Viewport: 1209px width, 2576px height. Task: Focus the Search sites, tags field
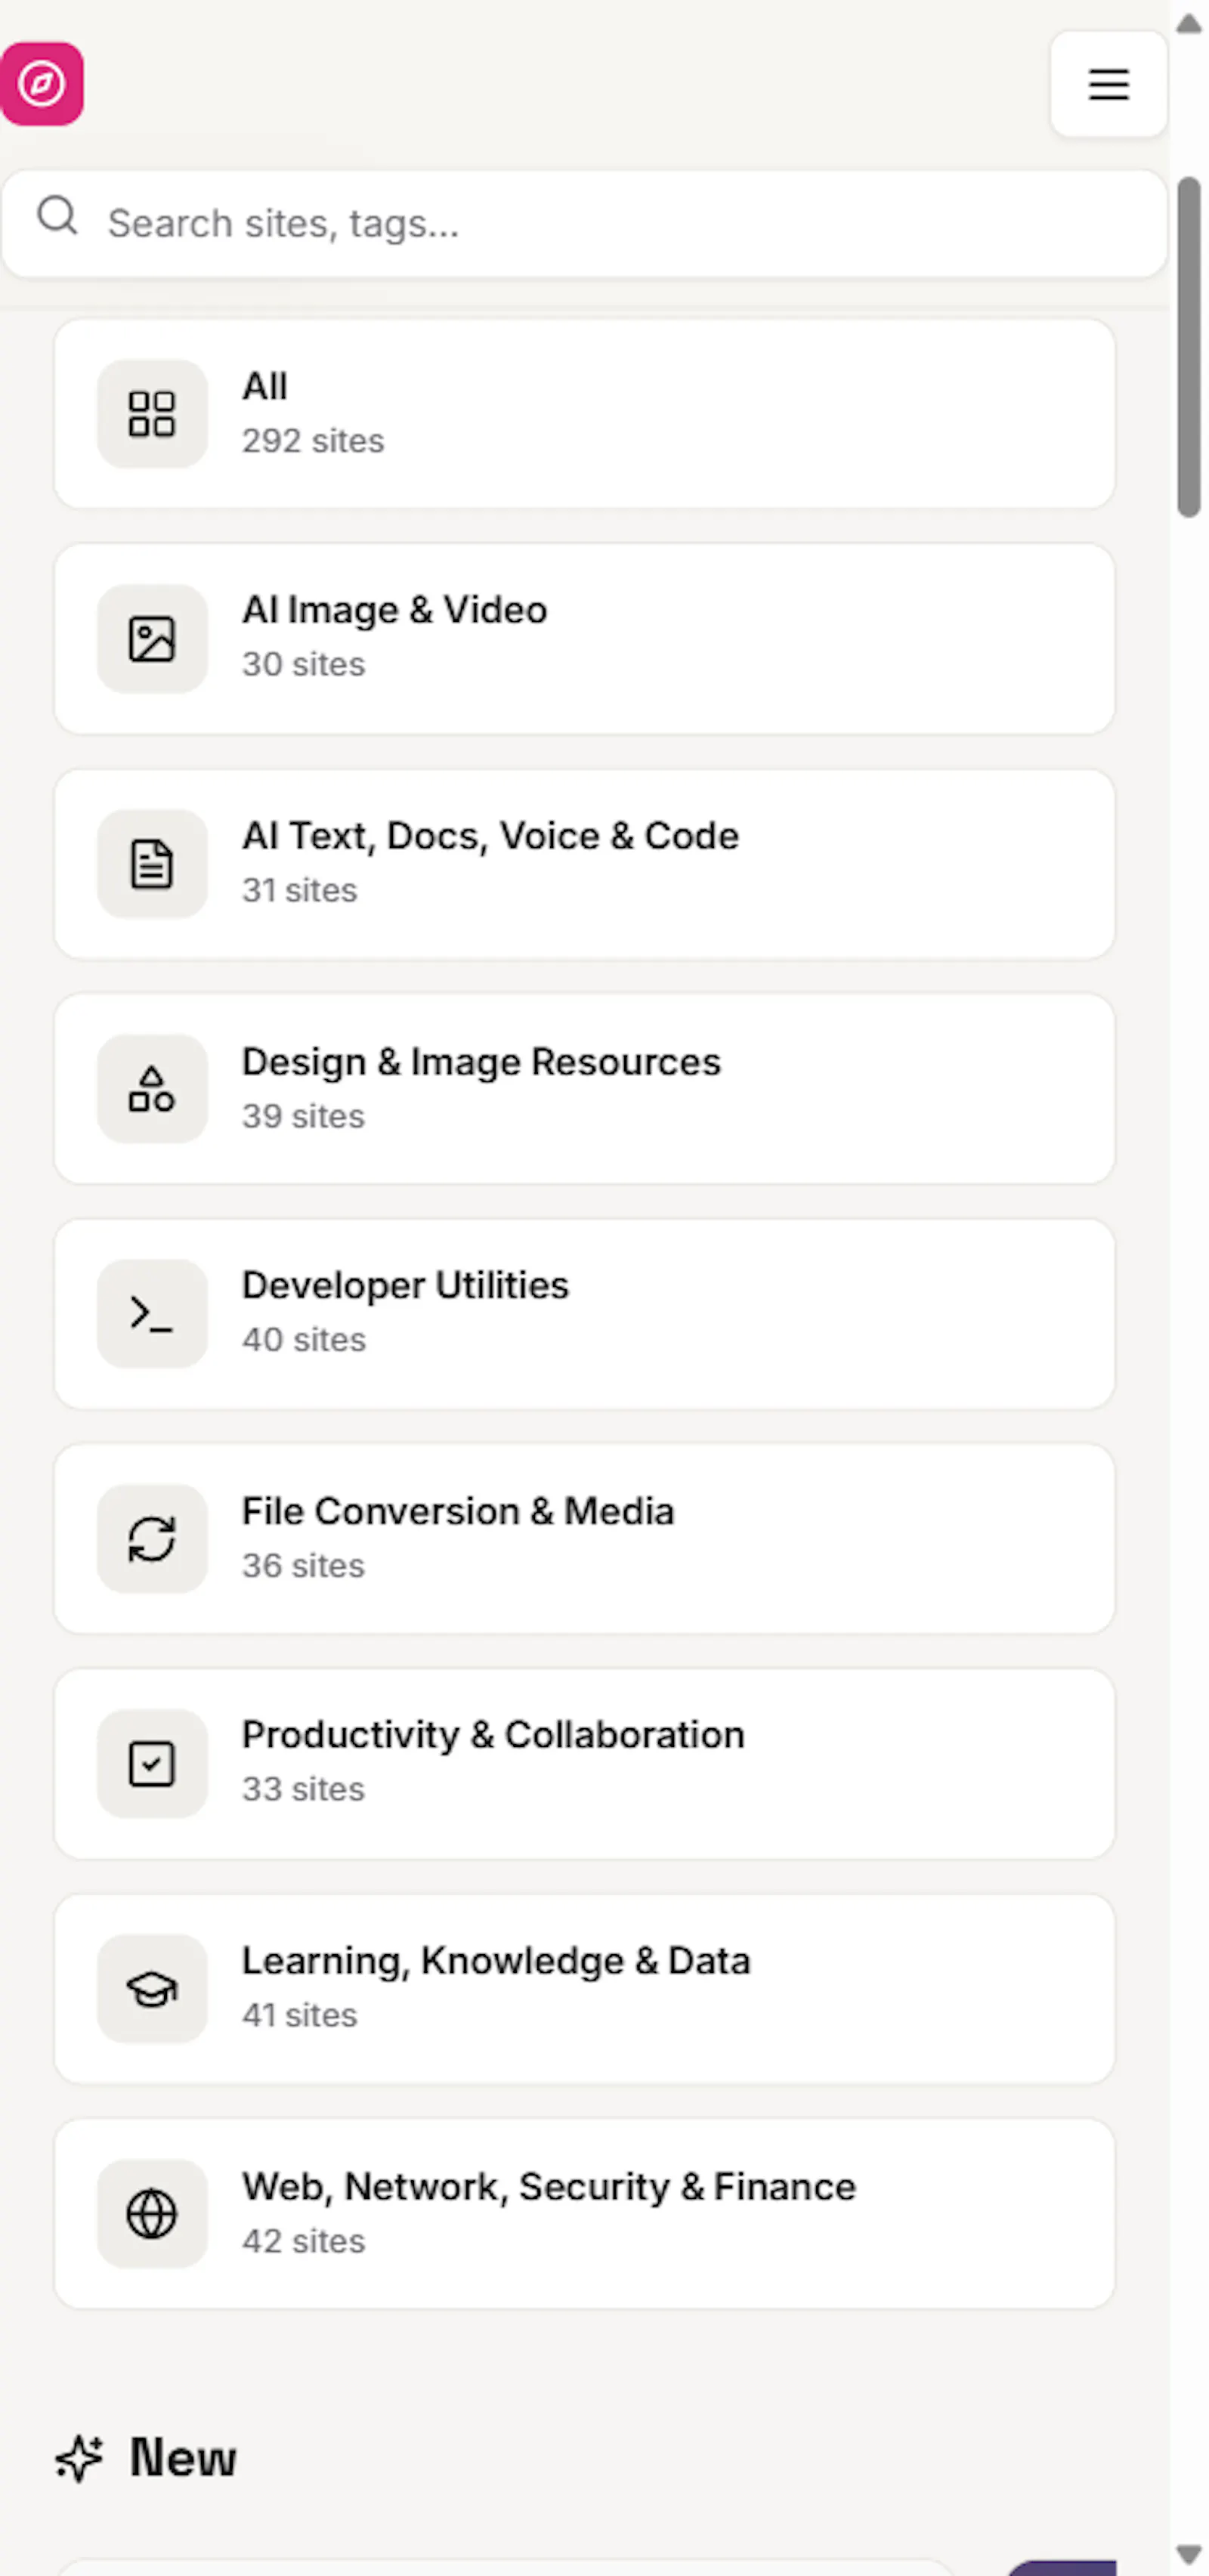584,224
